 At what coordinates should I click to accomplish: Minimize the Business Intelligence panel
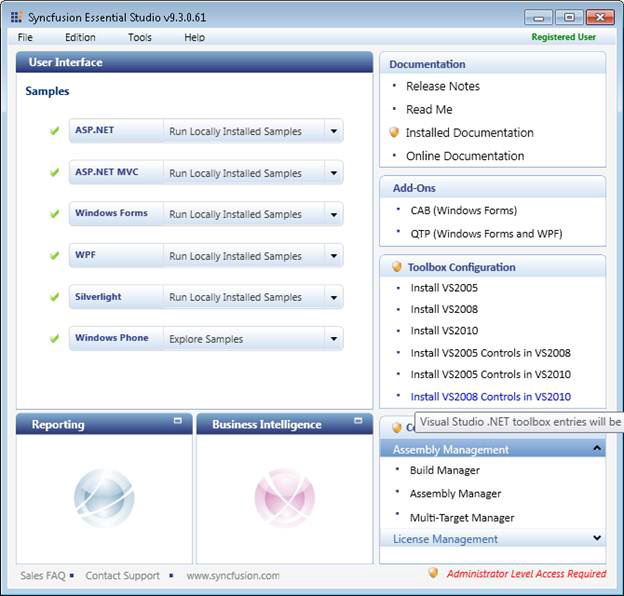pos(358,421)
